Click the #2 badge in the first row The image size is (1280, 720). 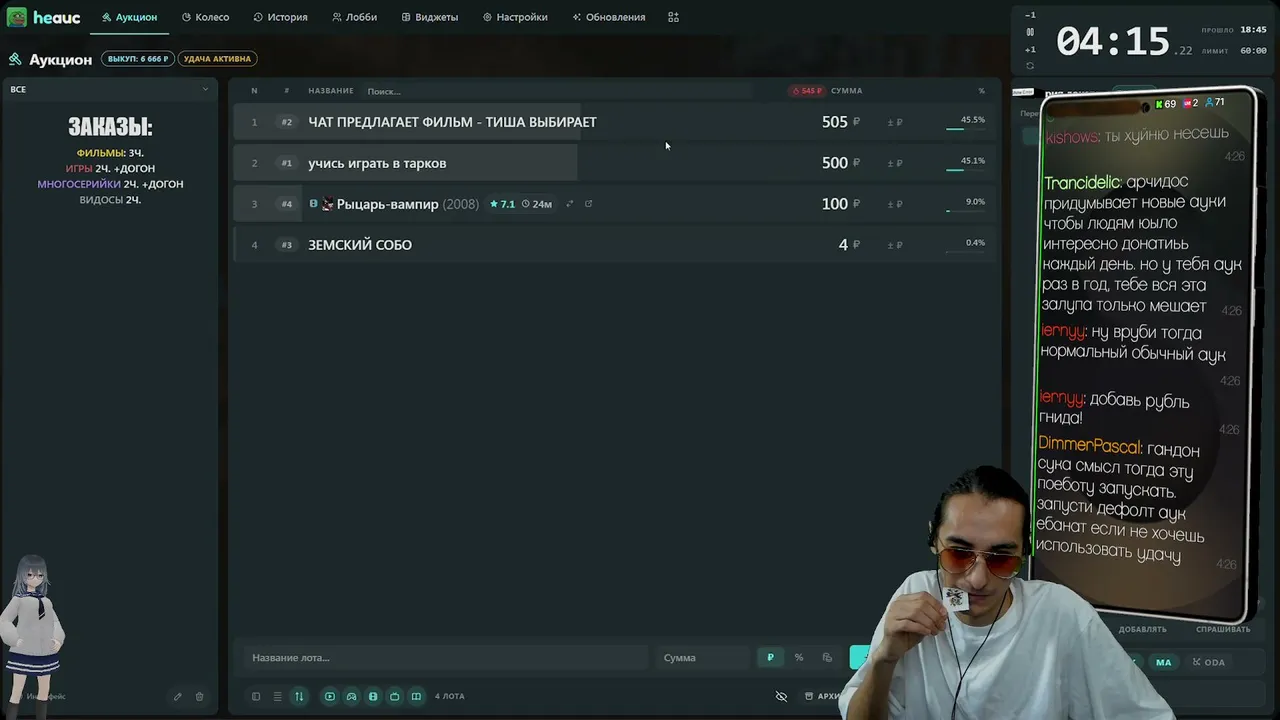287,122
